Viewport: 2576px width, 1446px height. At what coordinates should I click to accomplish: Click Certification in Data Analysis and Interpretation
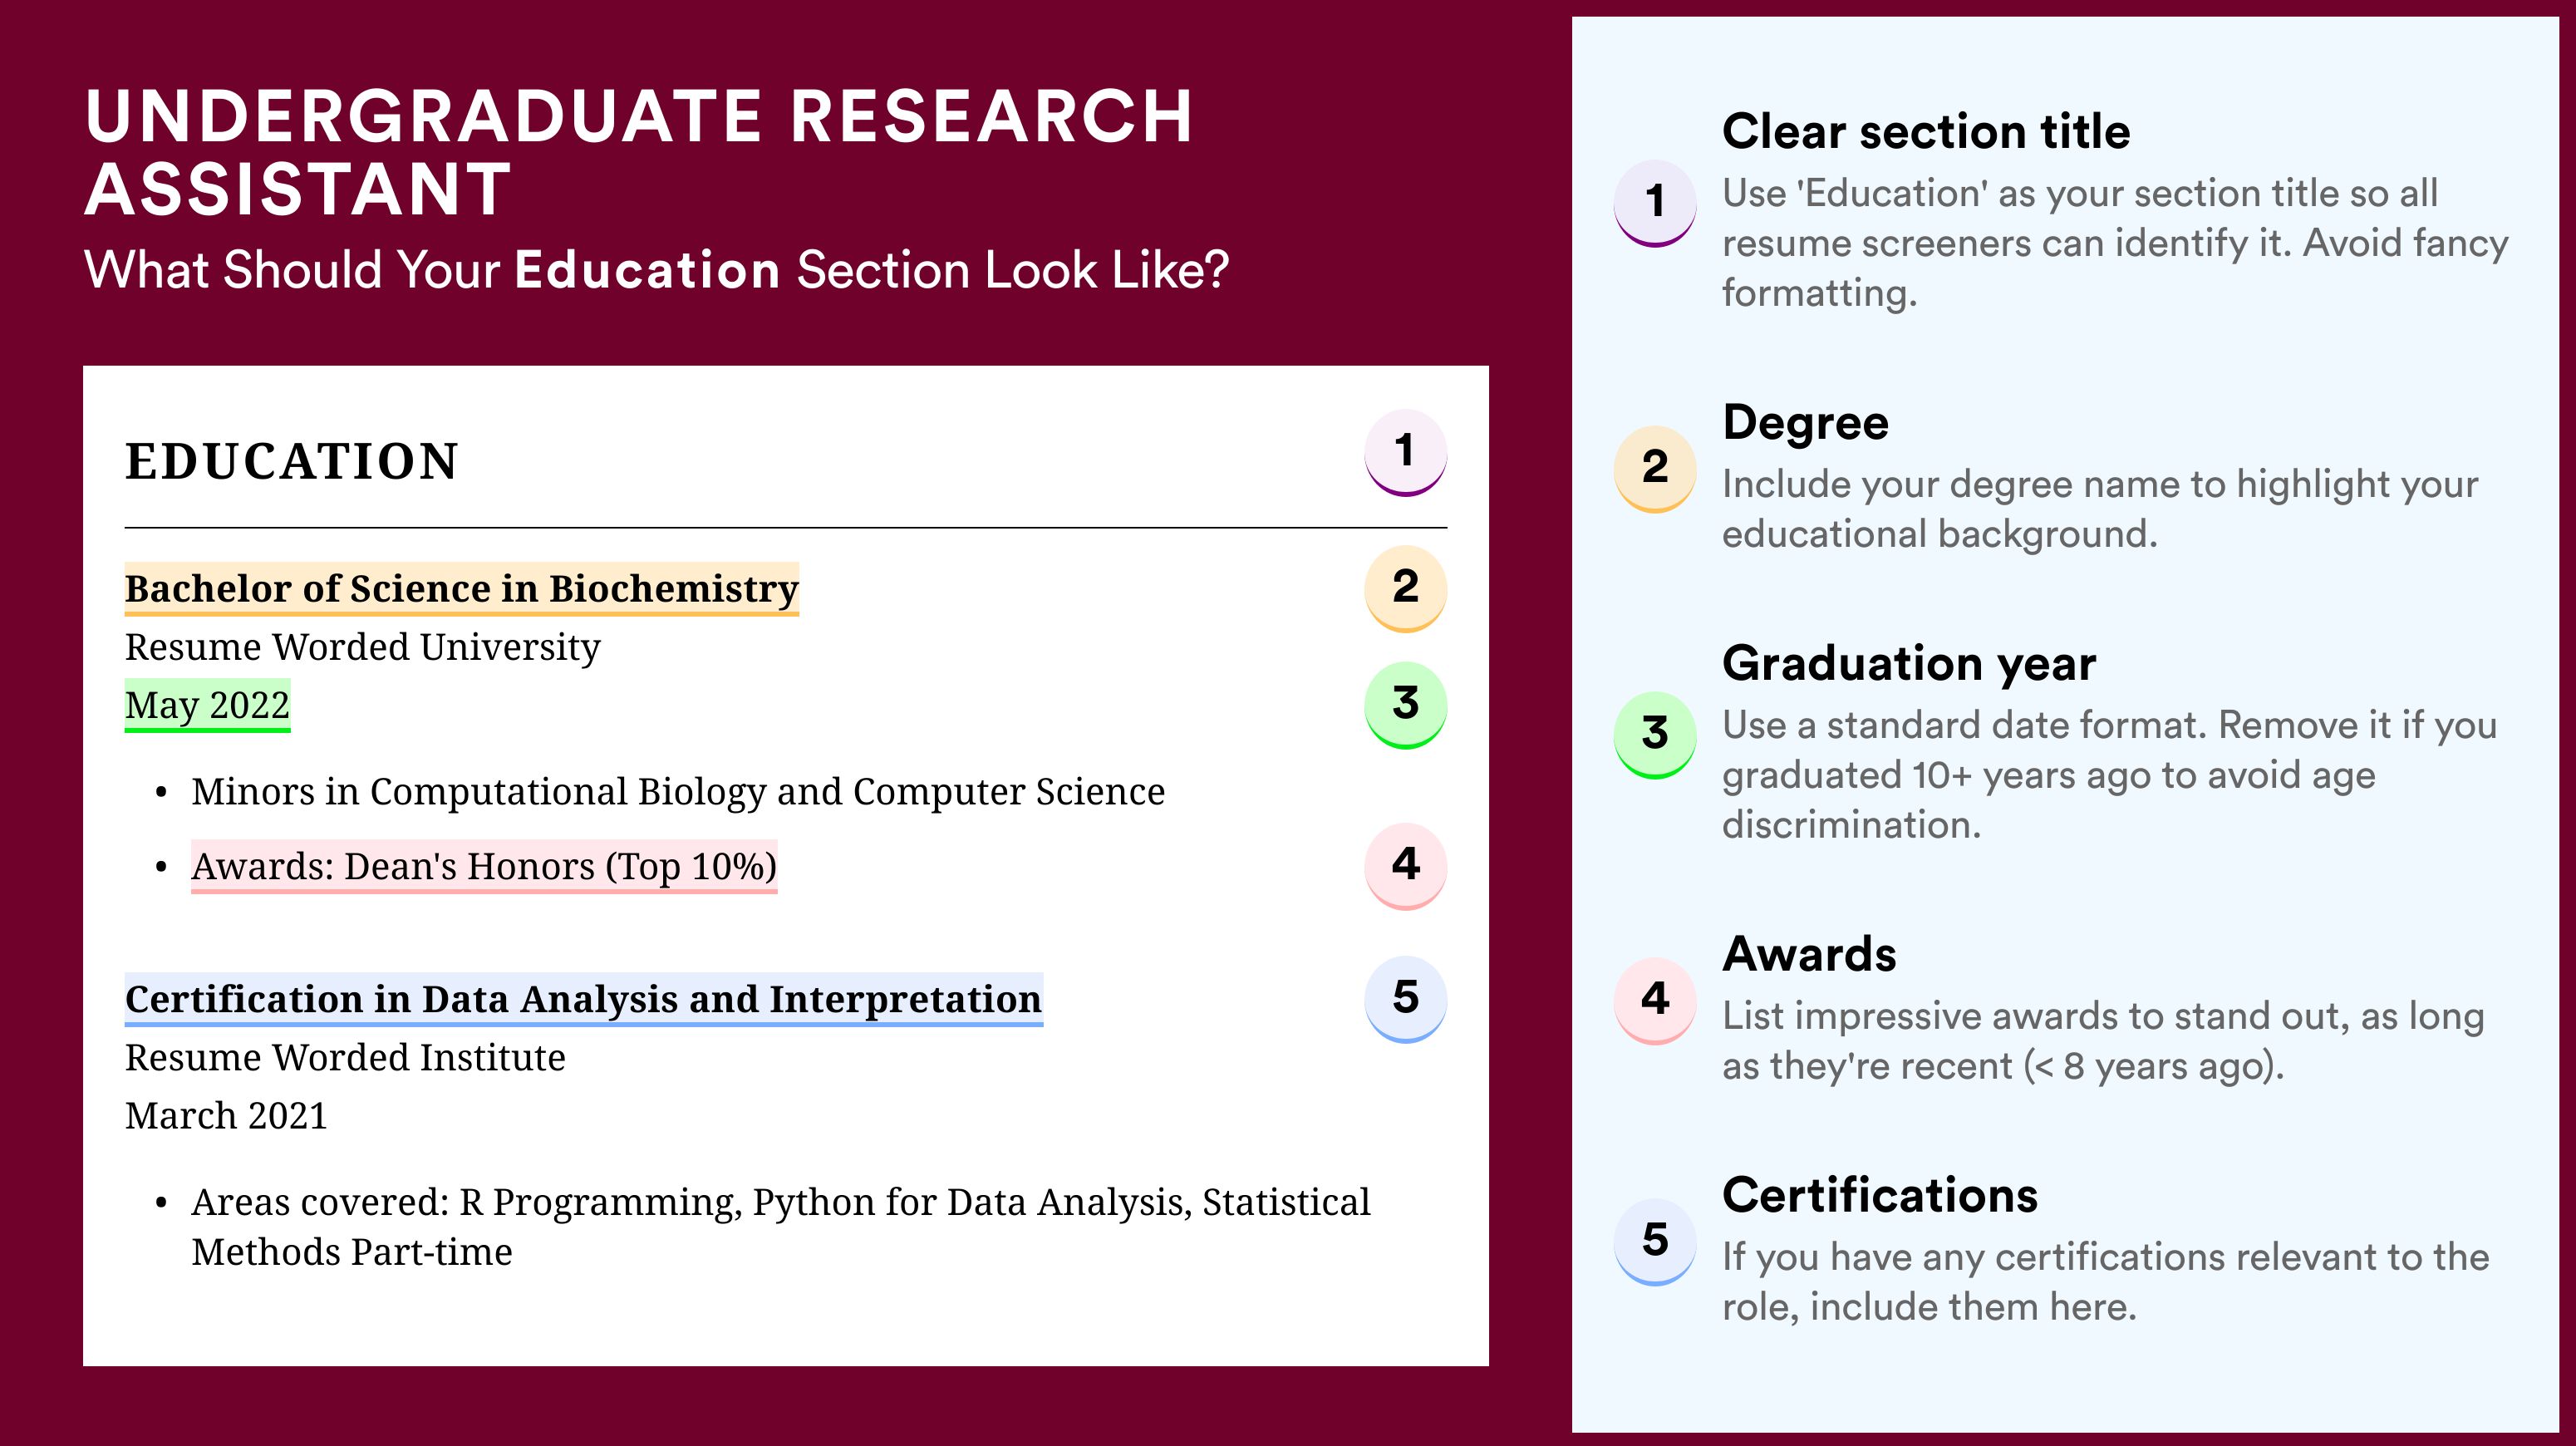pyautogui.click(x=584, y=999)
